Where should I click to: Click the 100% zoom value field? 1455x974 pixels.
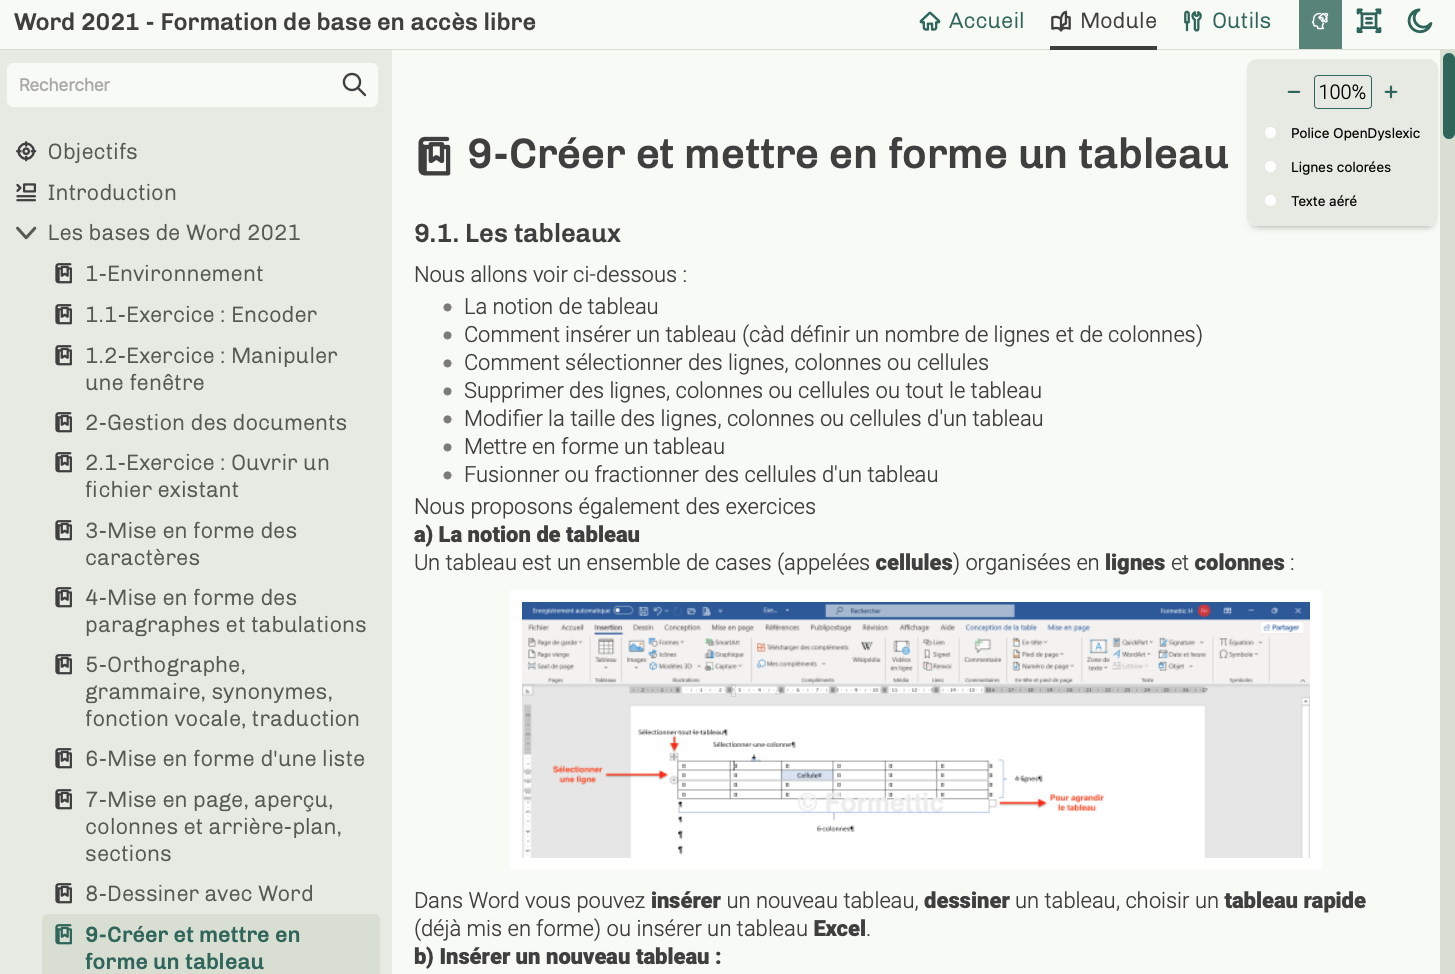click(1342, 92)
